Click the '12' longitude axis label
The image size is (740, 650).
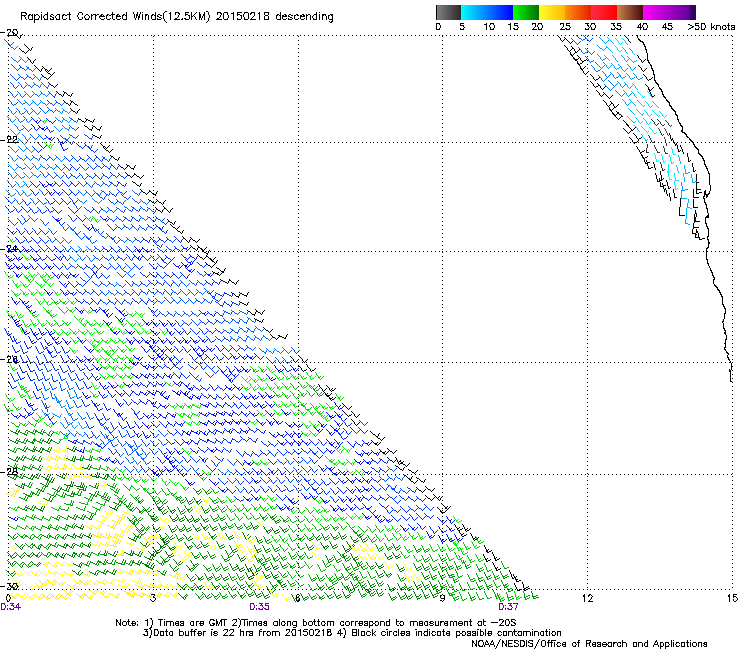pyautogui.click(x=587, y=599)
